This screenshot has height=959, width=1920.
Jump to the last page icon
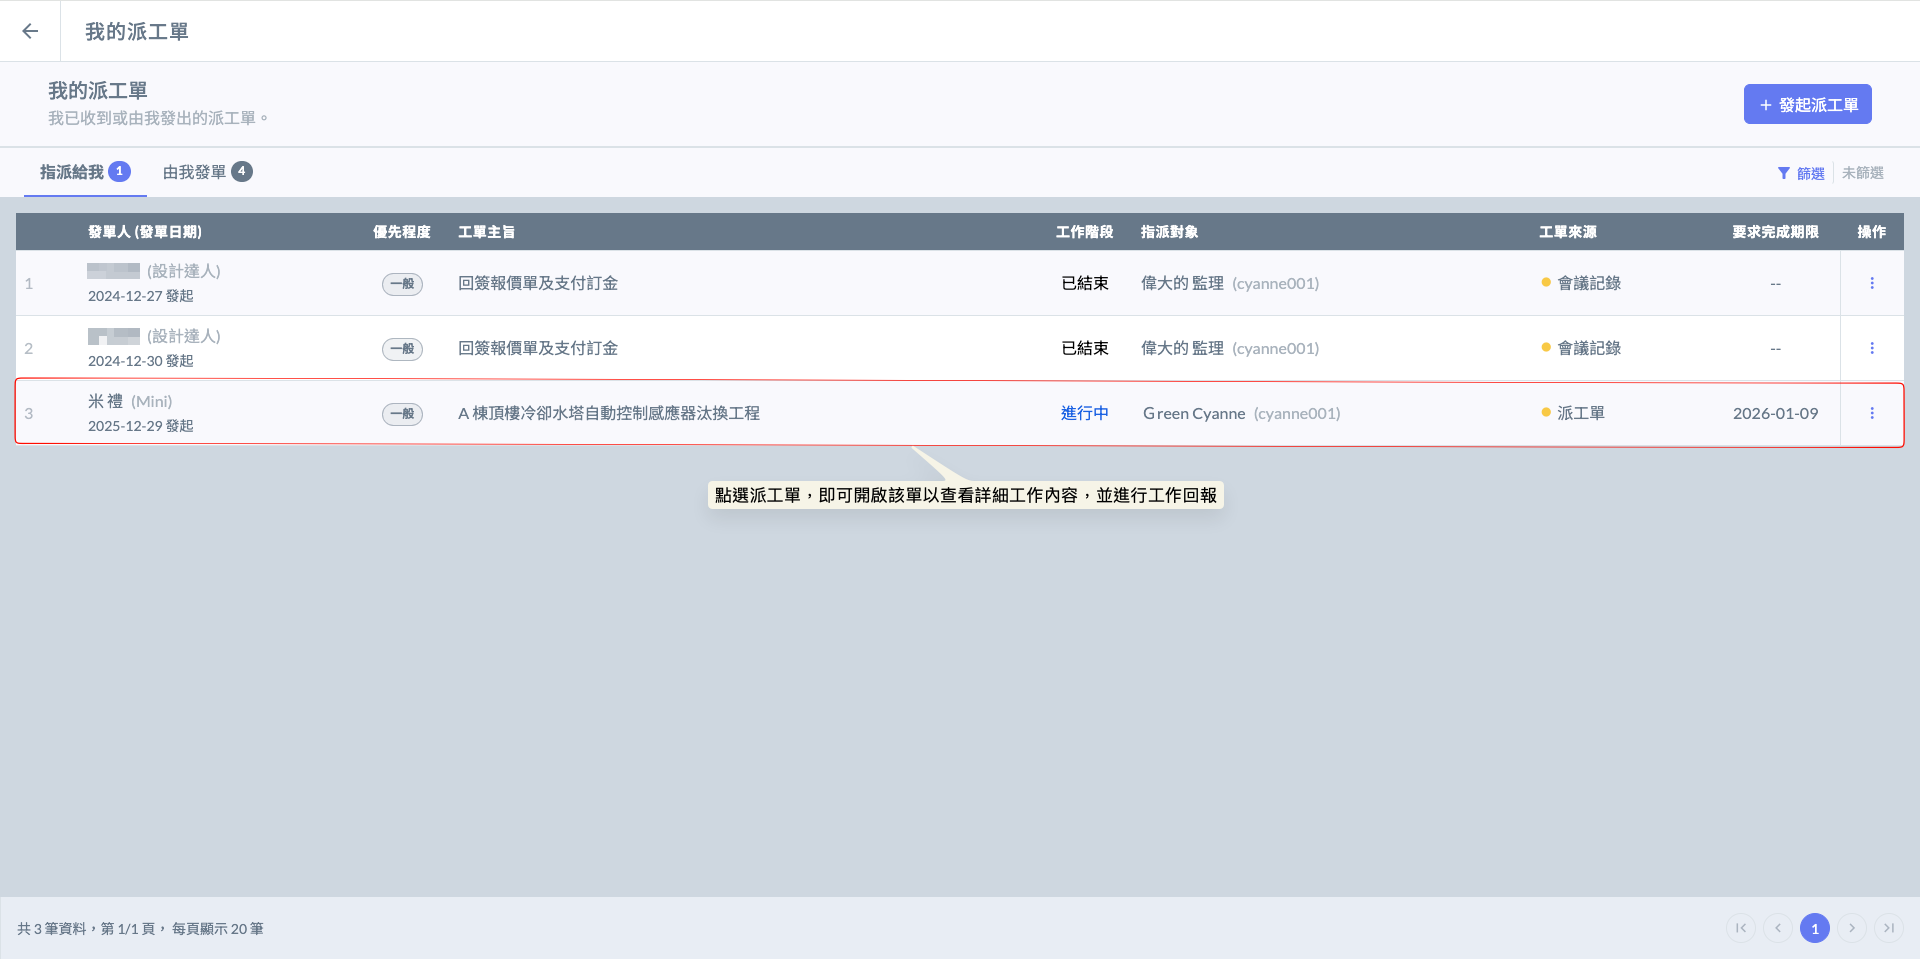click(x=1889, y=928)
